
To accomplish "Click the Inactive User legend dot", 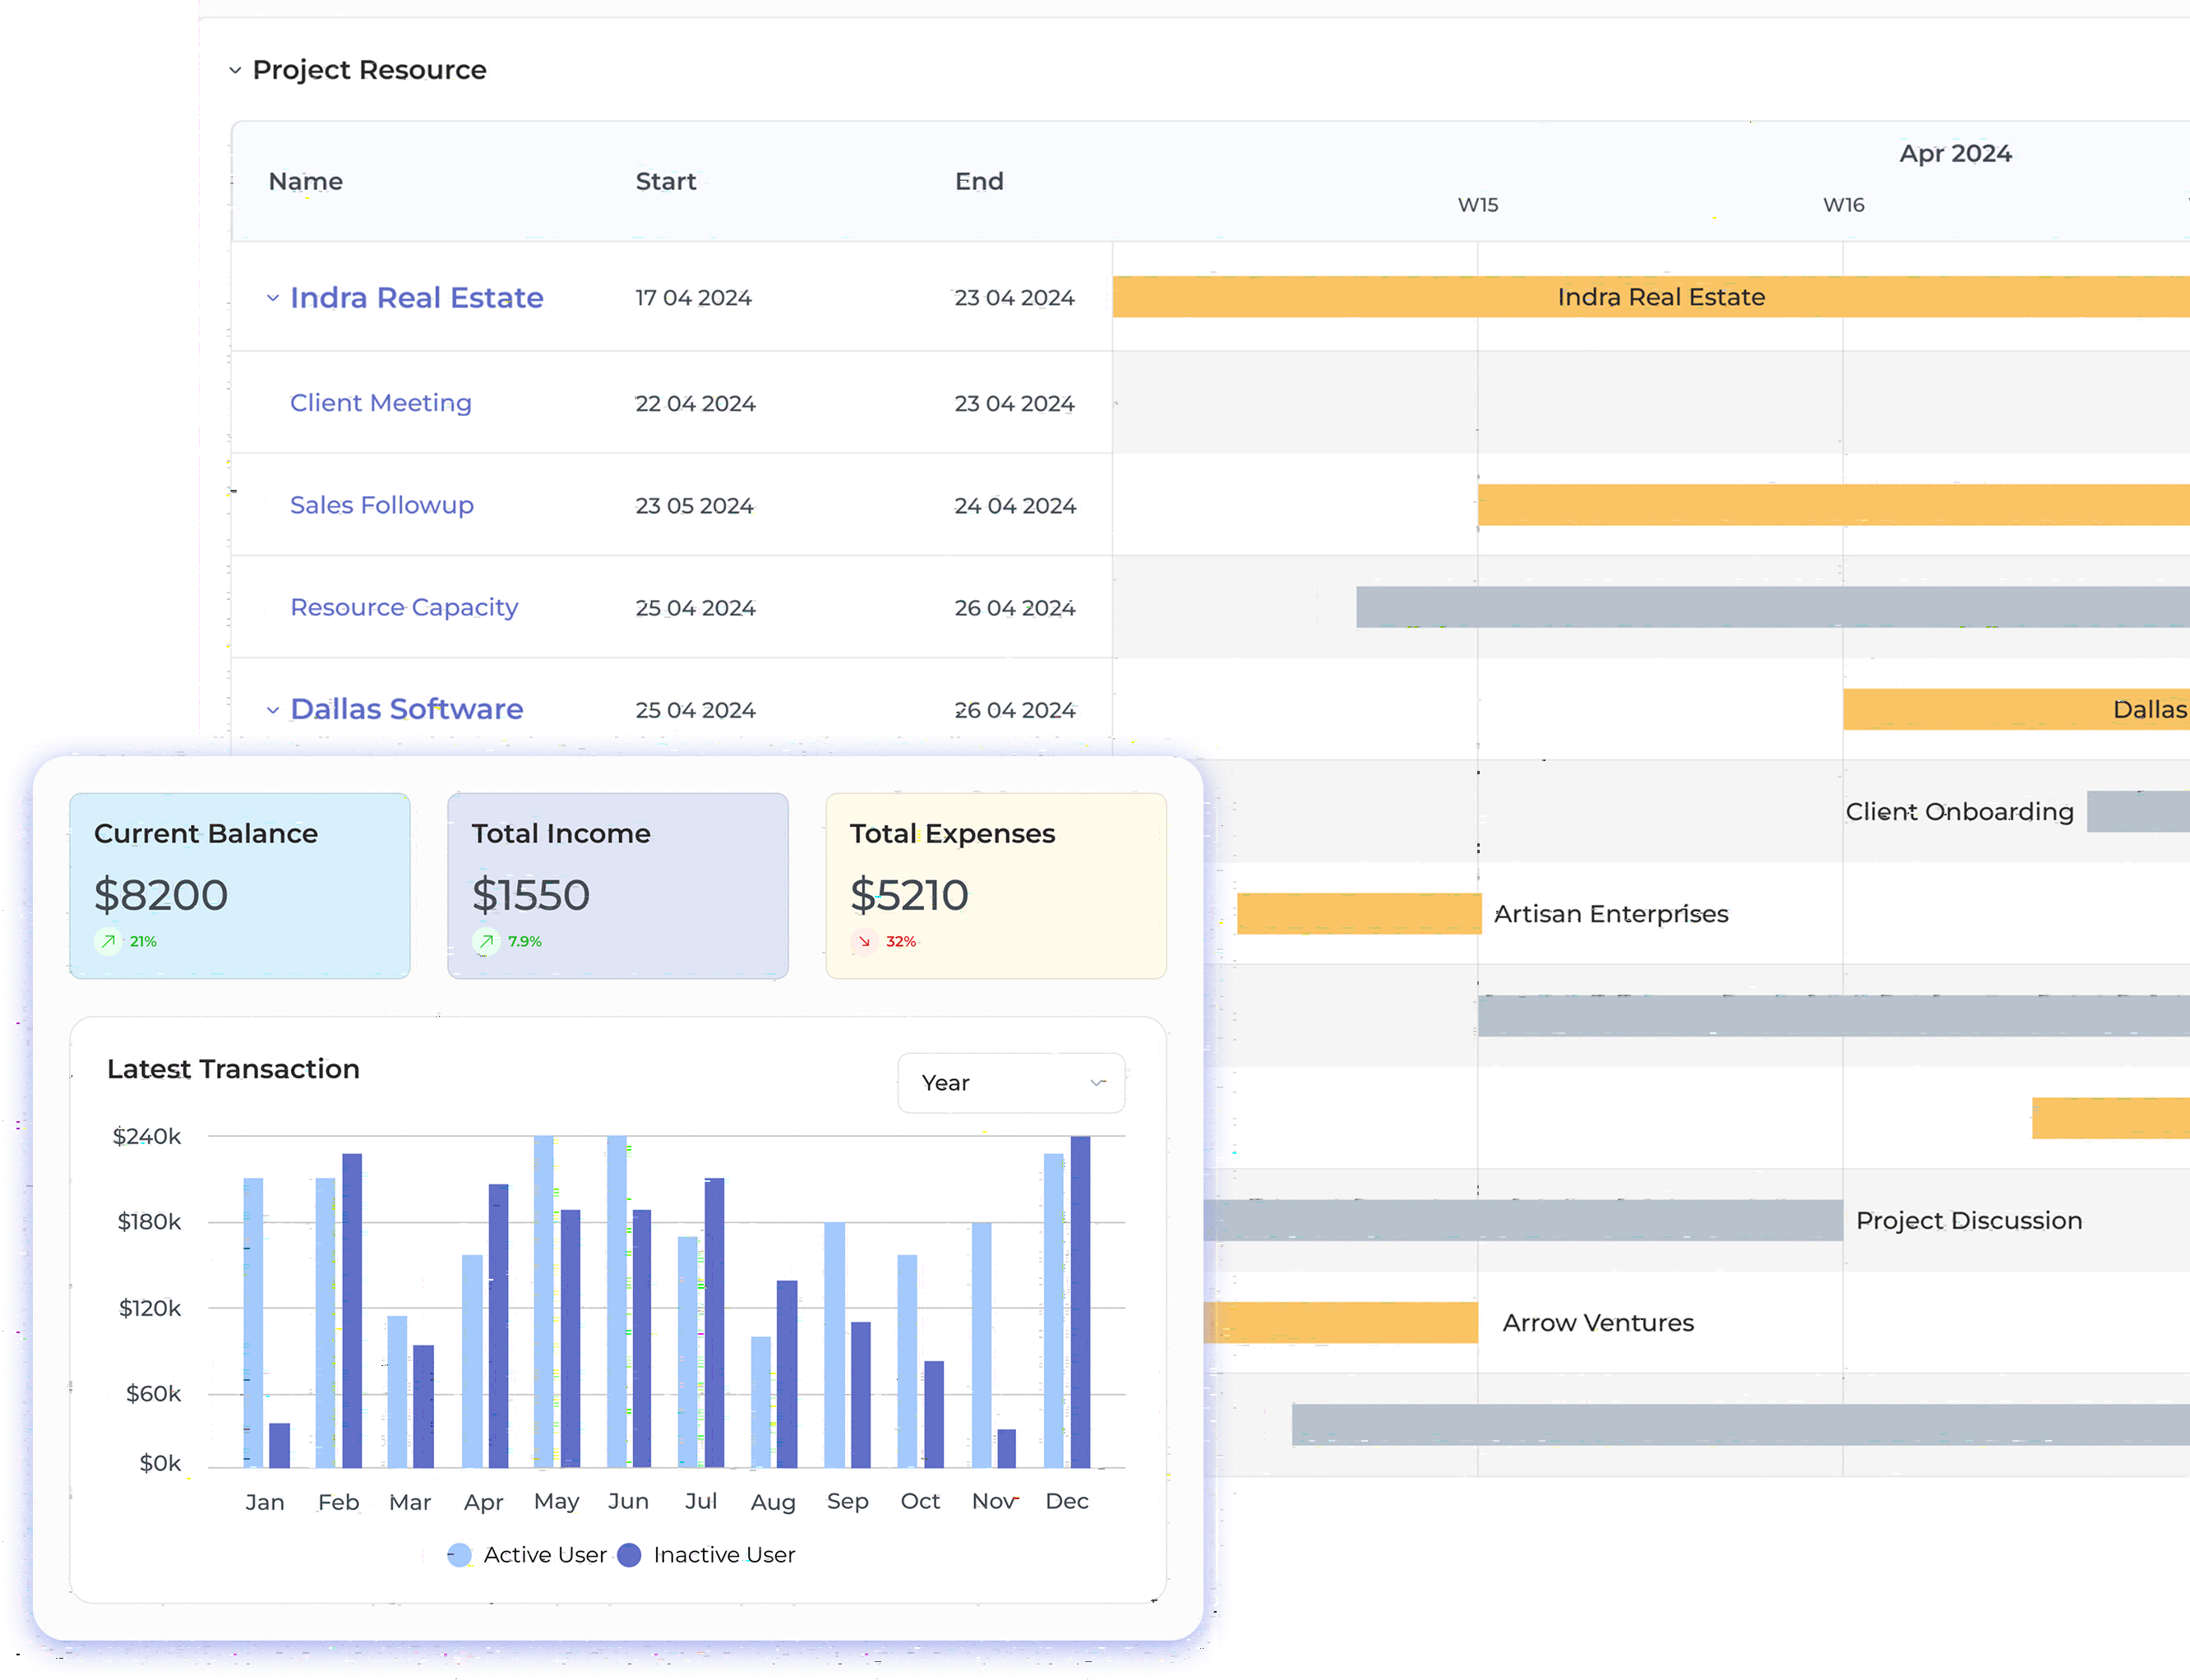I will (629, 1555).
